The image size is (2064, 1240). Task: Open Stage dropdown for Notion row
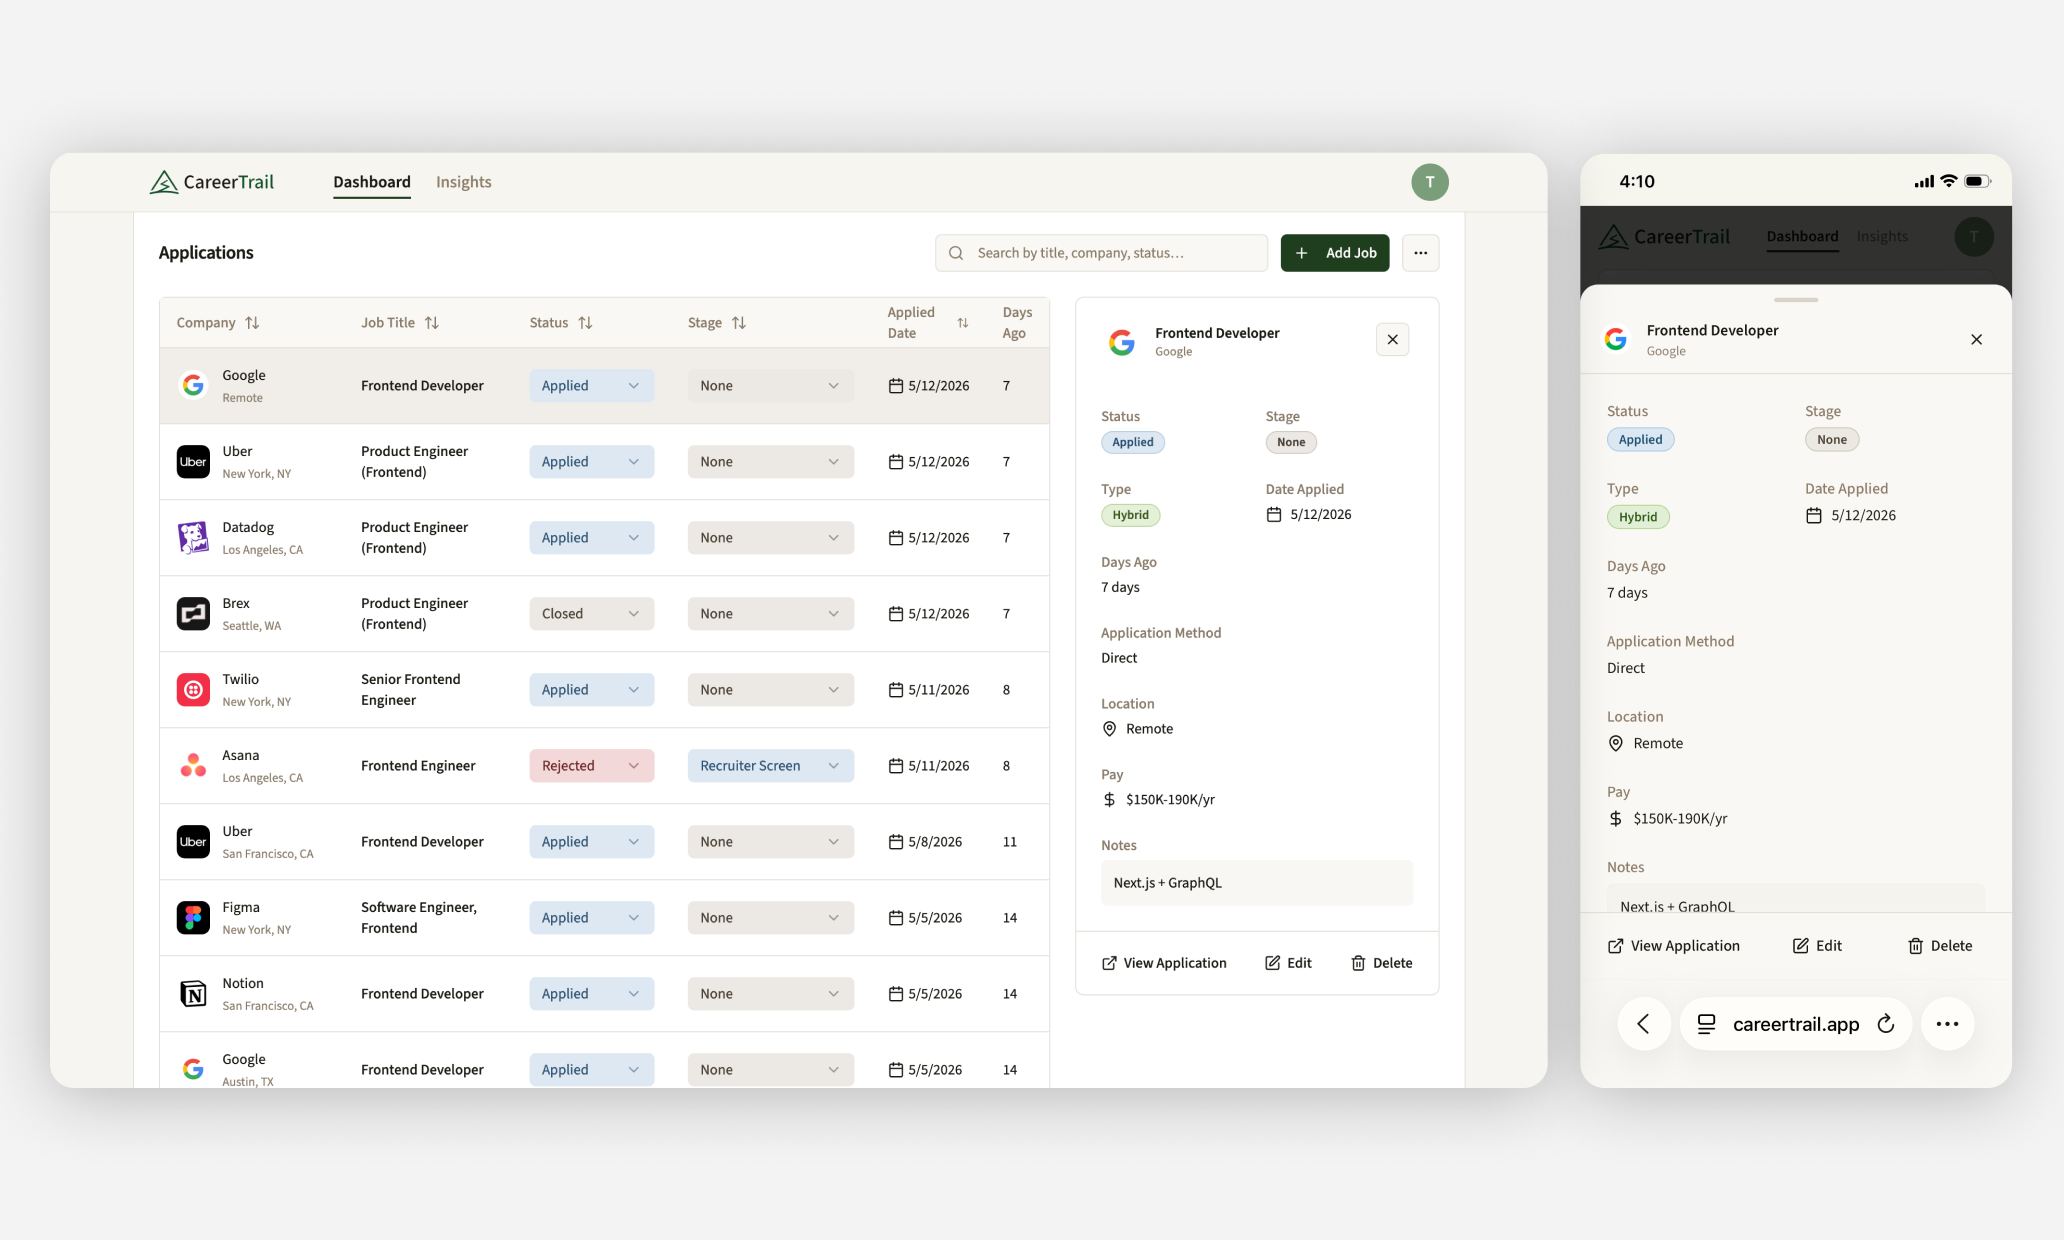click(x=770, y=994)
